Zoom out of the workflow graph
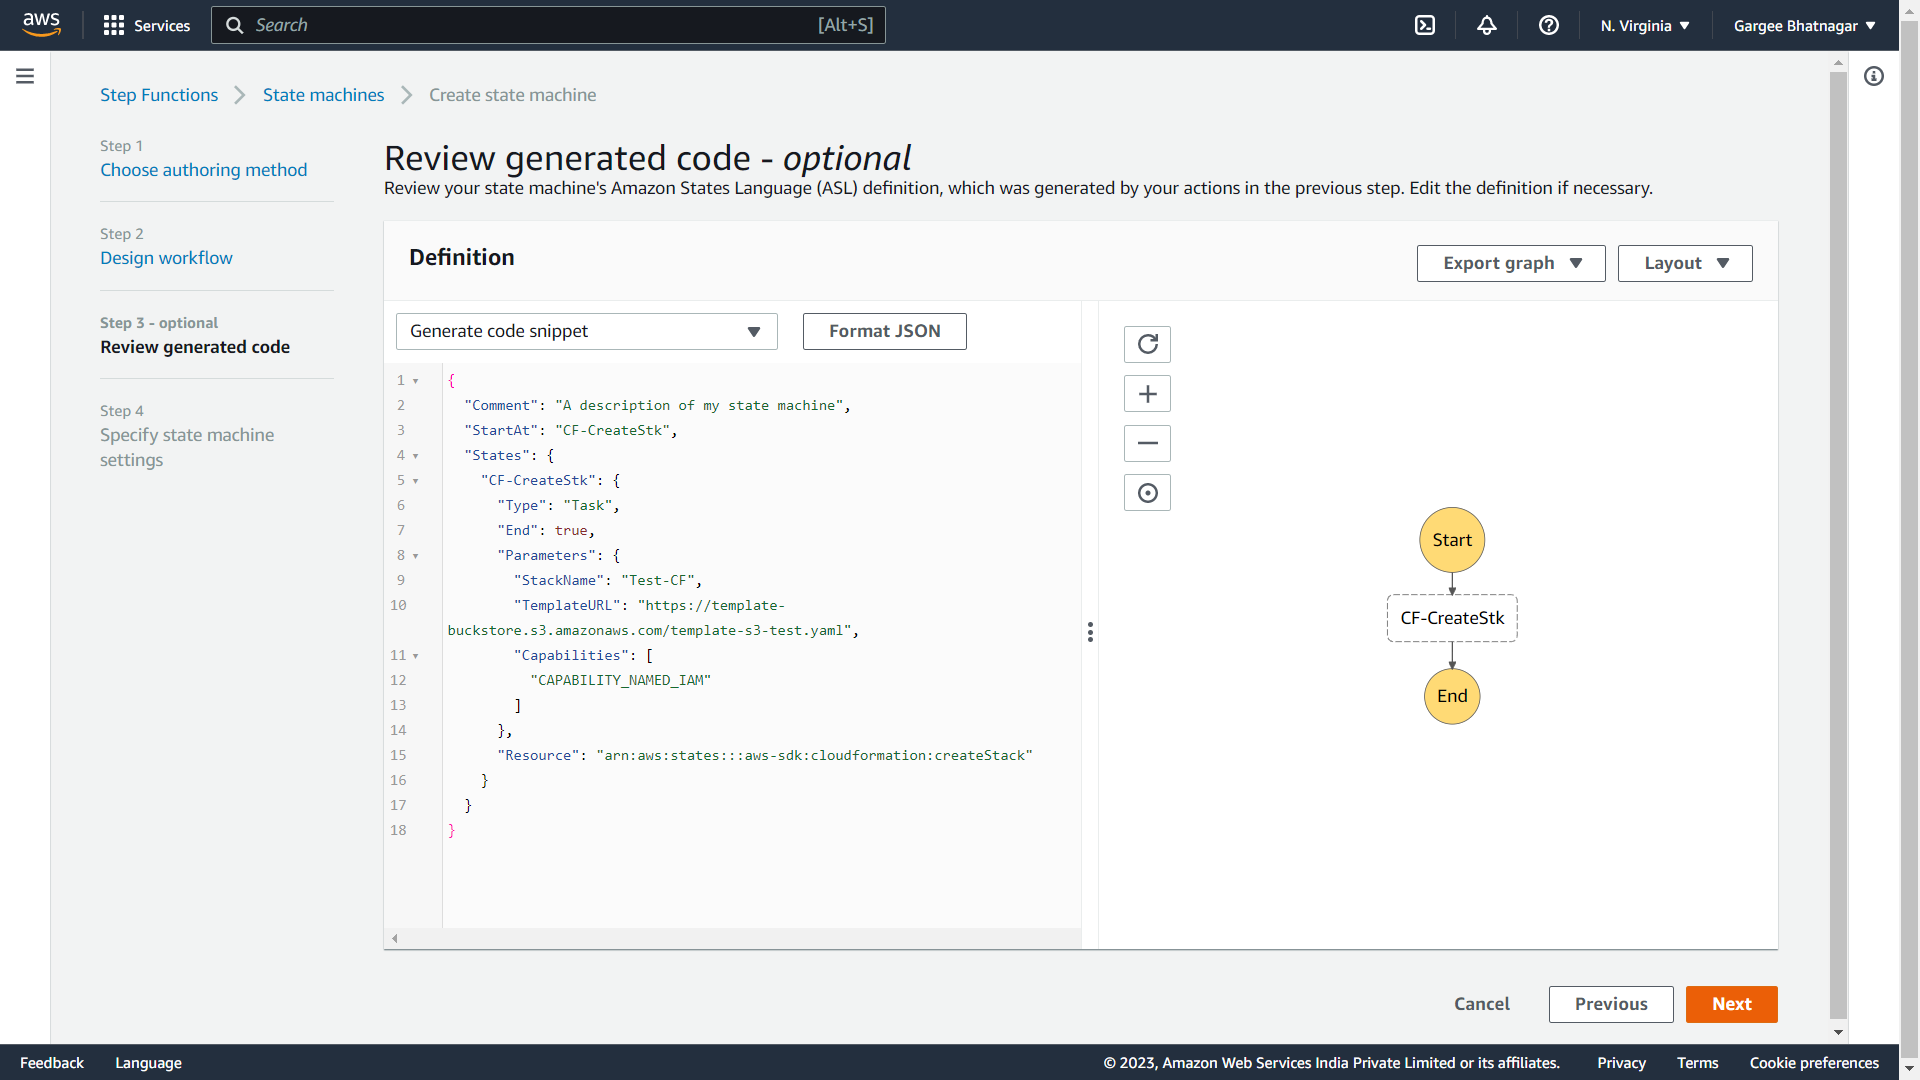This screenshot has width=1920, height=1080. pyautogui.click(x=1147, y=443)
